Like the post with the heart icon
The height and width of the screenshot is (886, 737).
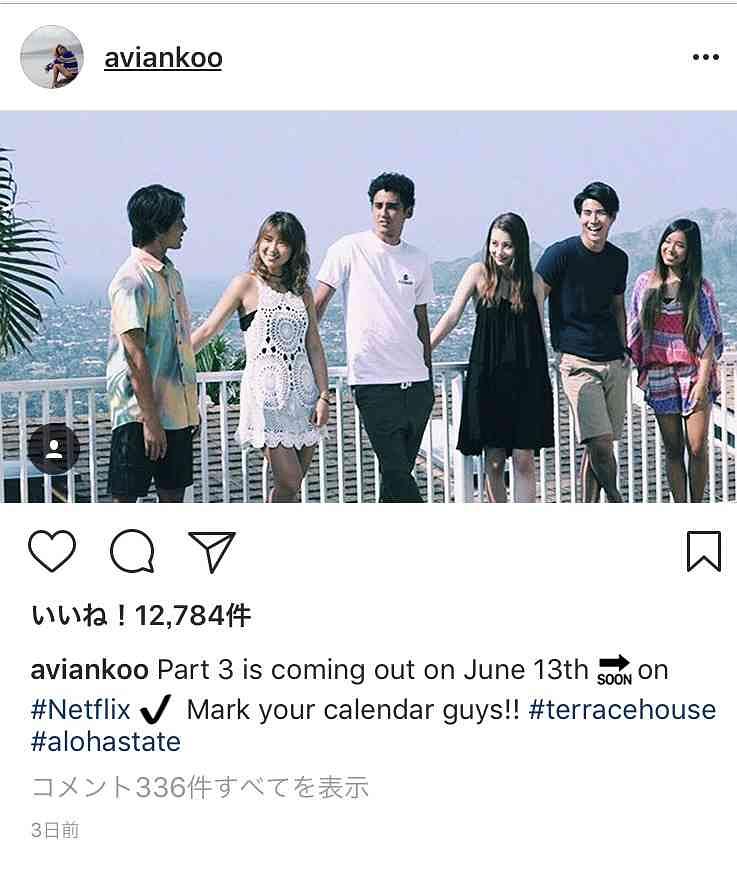tap(52, 551)
